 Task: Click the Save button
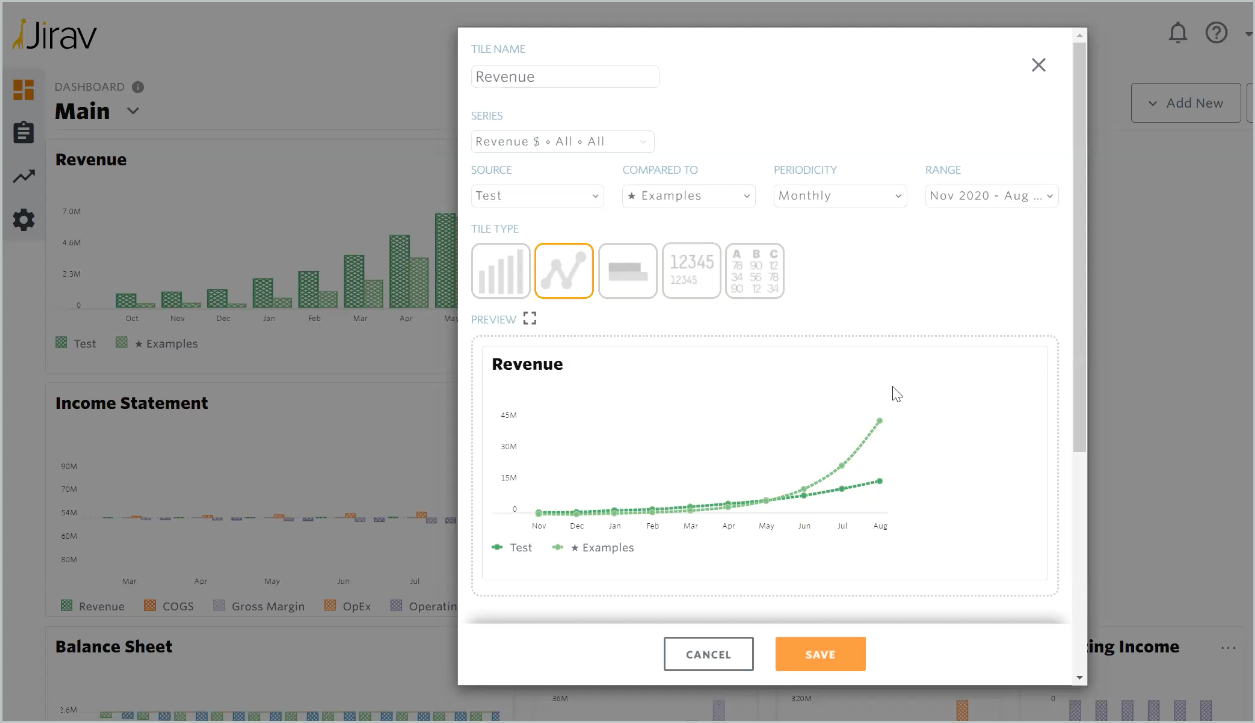coord(820,654)
